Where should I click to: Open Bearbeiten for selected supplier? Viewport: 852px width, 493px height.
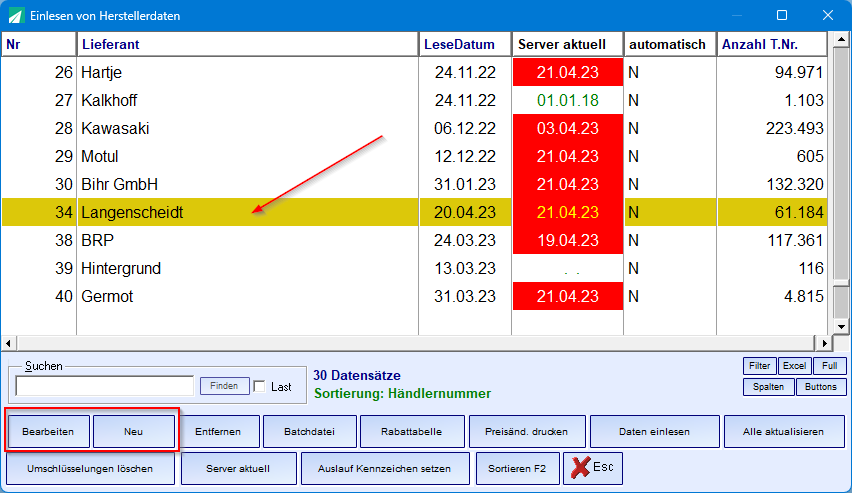(48, 432)
